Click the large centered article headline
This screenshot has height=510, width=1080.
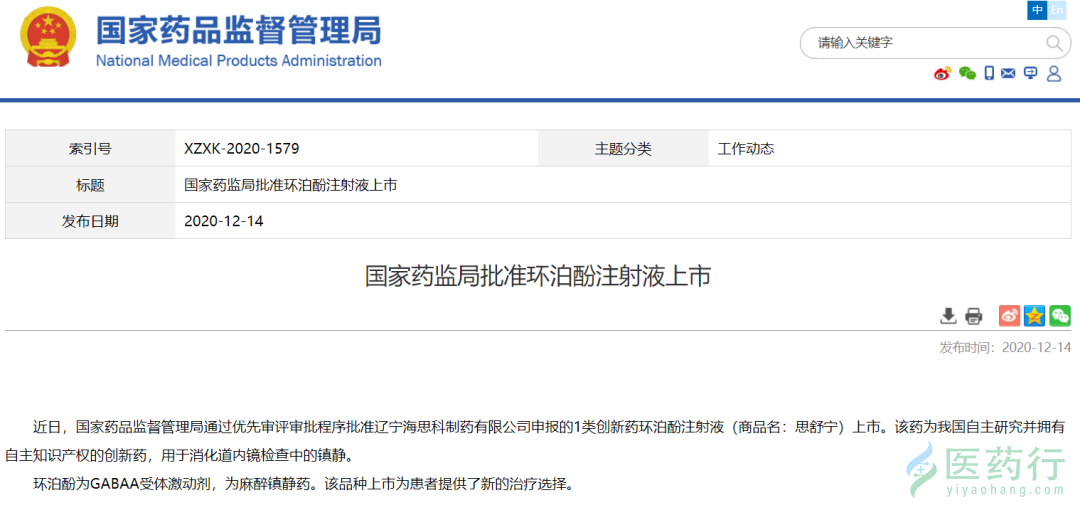point(537,276)
